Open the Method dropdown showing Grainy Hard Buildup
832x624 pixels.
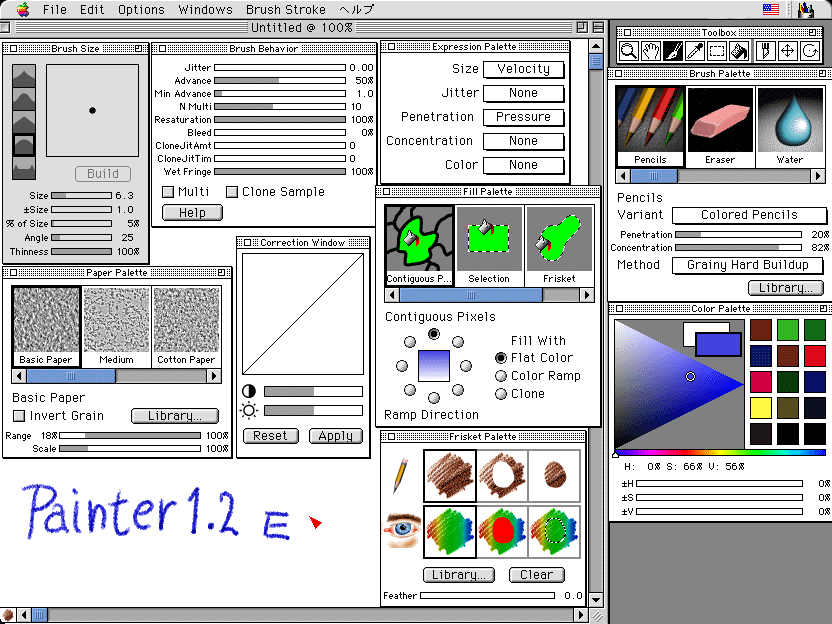click(x=748, y=265)
